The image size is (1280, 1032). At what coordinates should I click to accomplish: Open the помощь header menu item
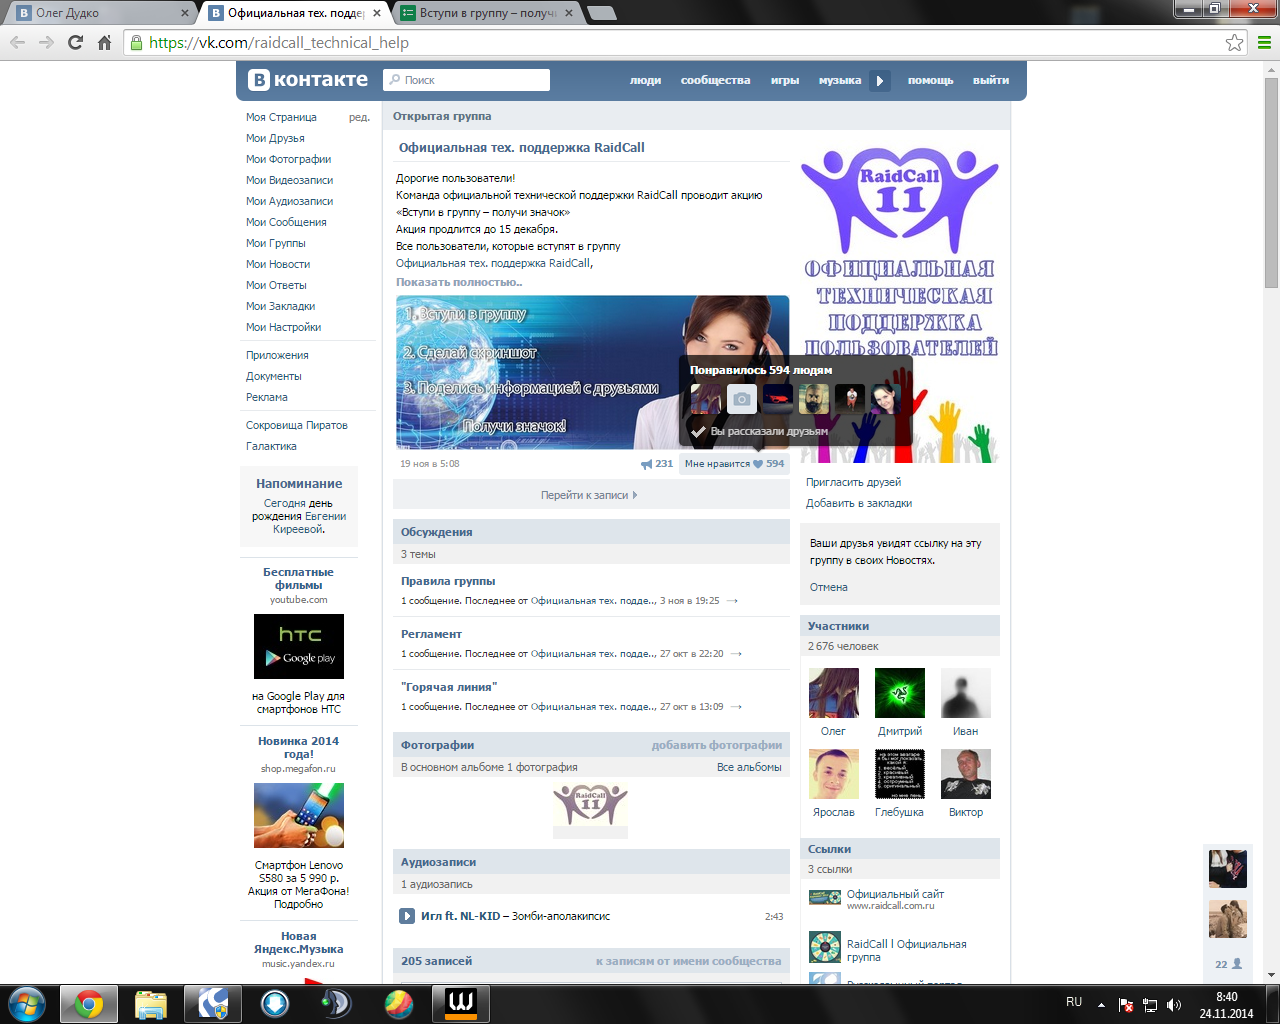(x=930, y=80)
